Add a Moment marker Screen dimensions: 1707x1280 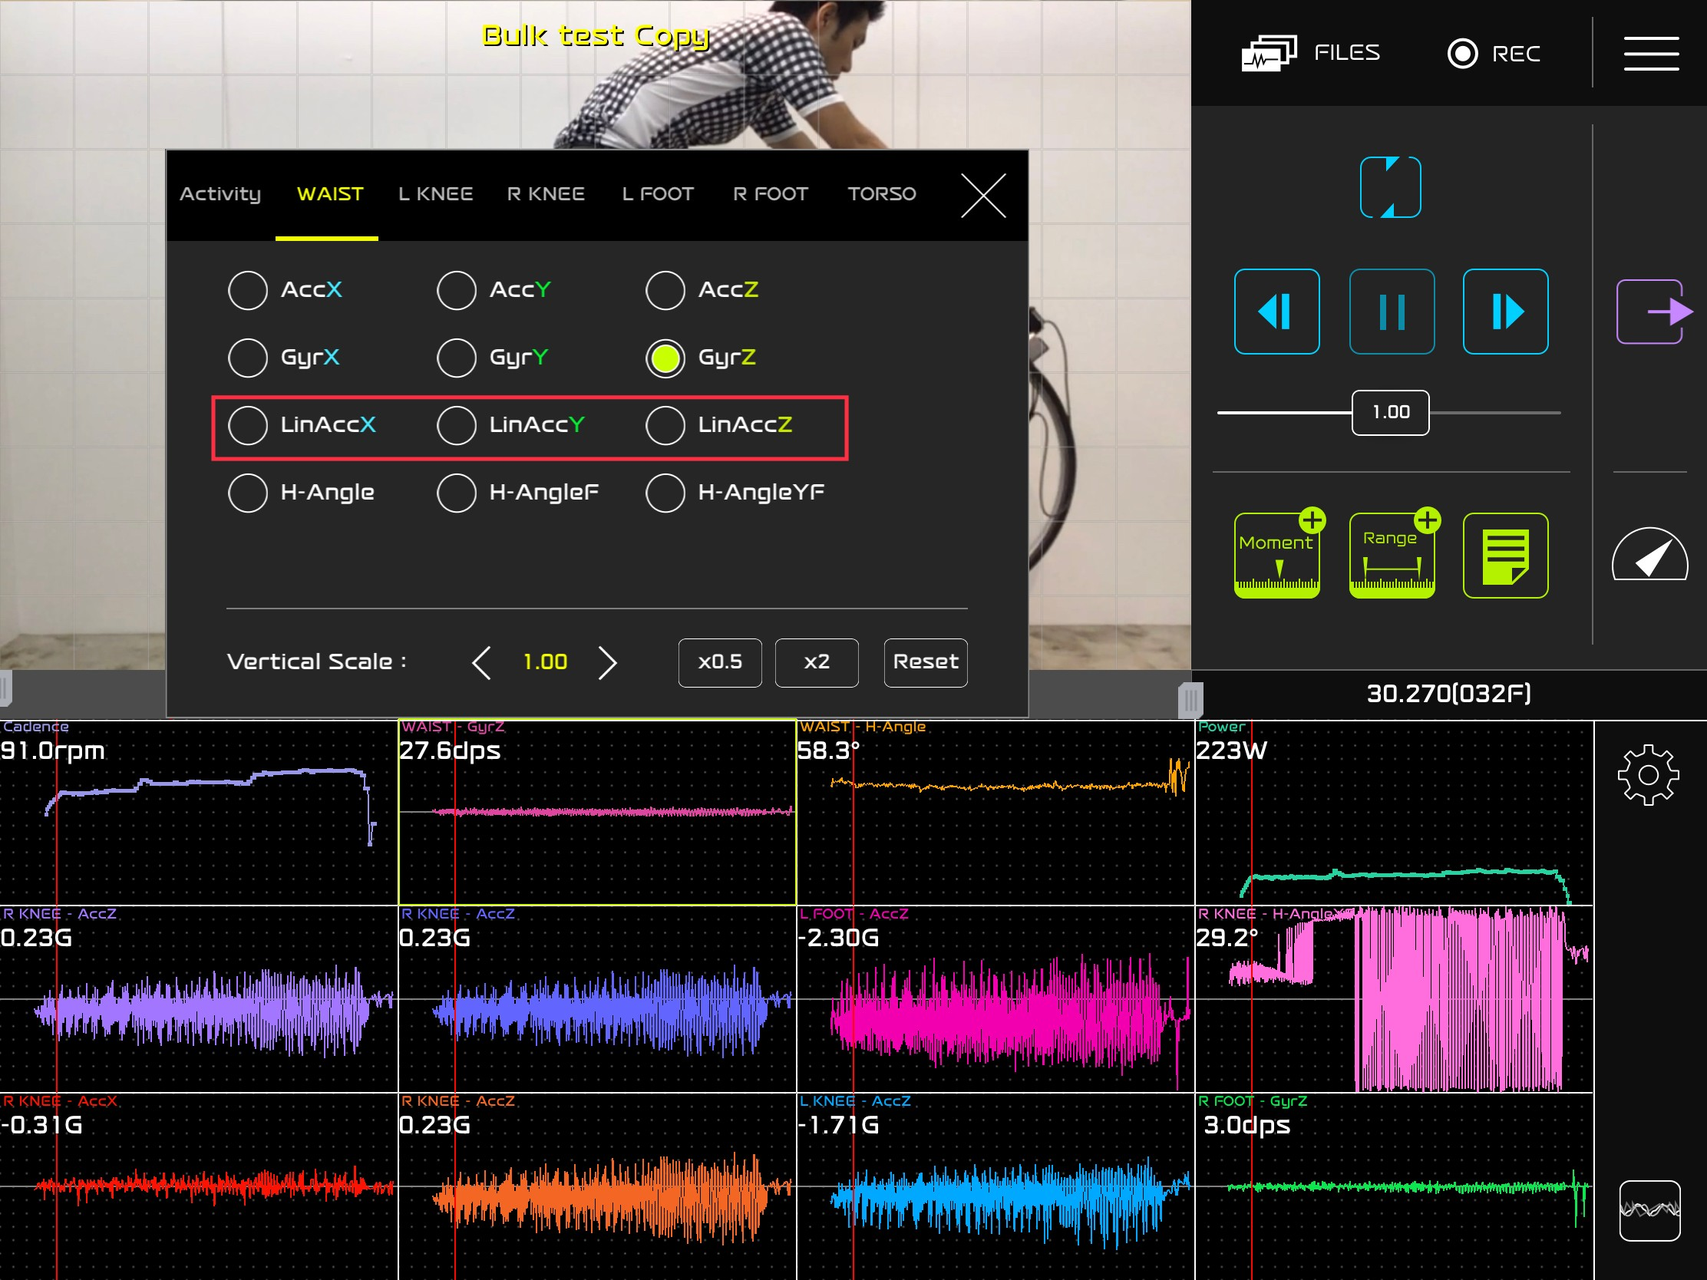click(x=1277, y=556)
